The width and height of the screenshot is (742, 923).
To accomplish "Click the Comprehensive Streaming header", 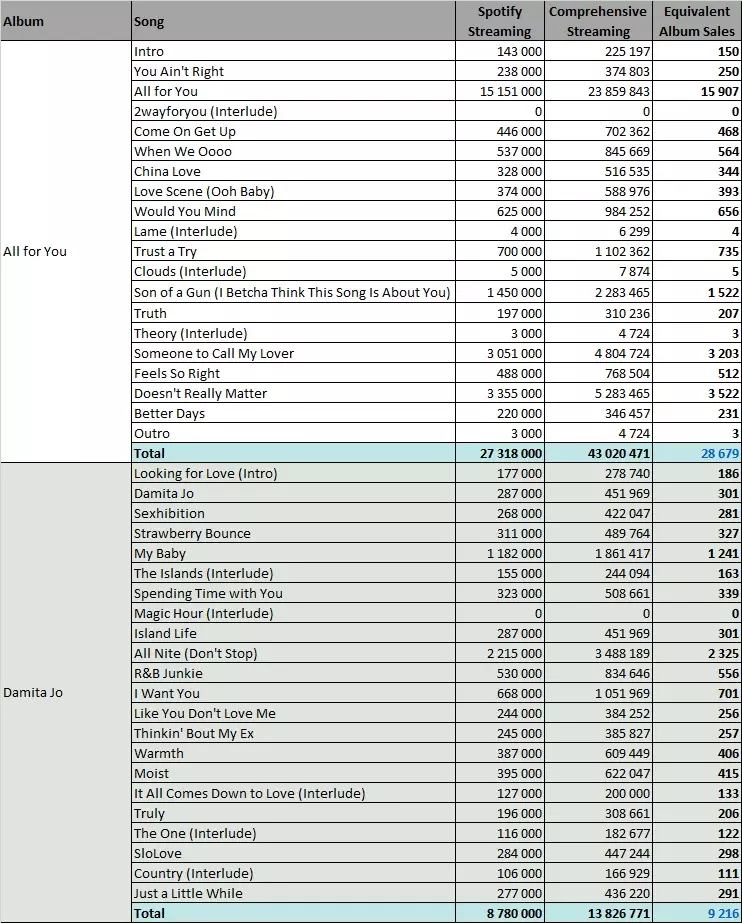I will [x=598, y=21].
